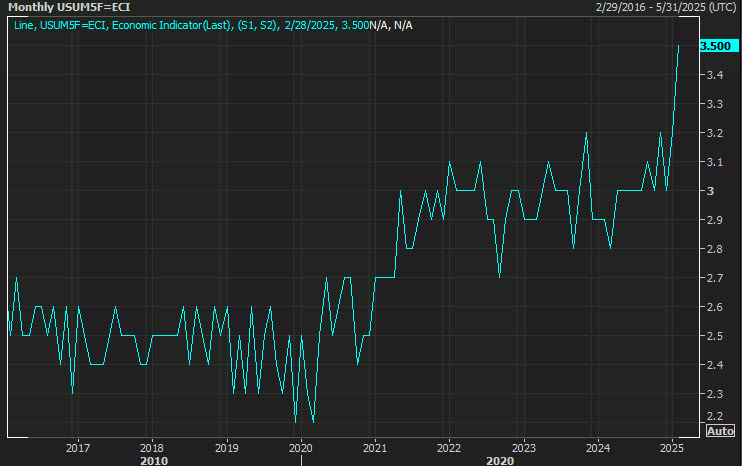742x466 pixels.
Task: Click the 2022 year label on the time axis
Action: [450, 448]
